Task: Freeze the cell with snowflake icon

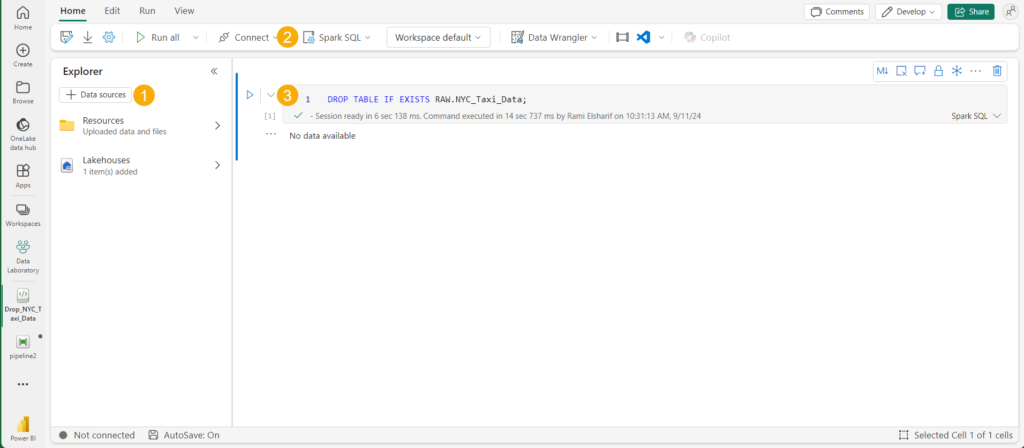Action: (x=956, y=70)
